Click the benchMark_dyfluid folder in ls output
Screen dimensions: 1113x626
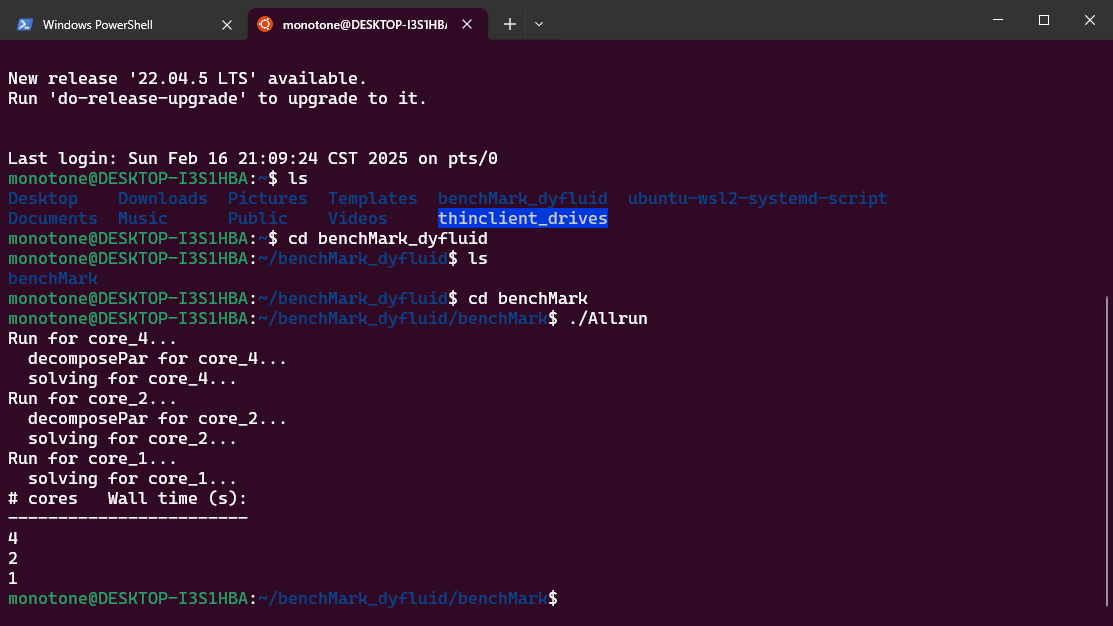coord(522,198)
